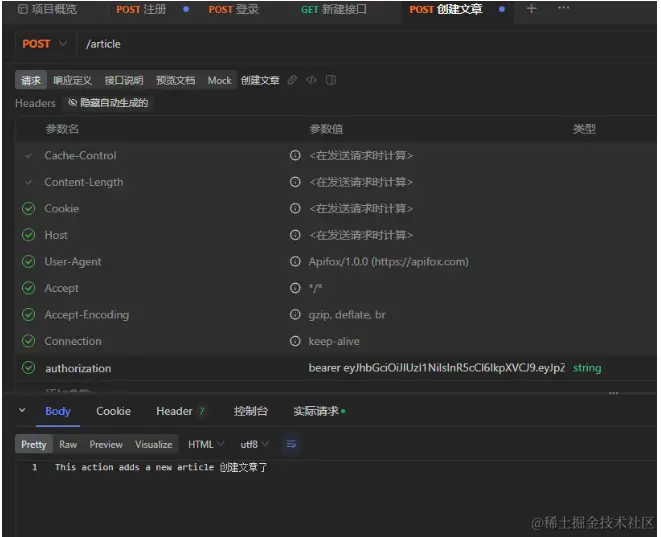
Task: Open the utf8 encoding dropdown
Action: coord(254,444)
